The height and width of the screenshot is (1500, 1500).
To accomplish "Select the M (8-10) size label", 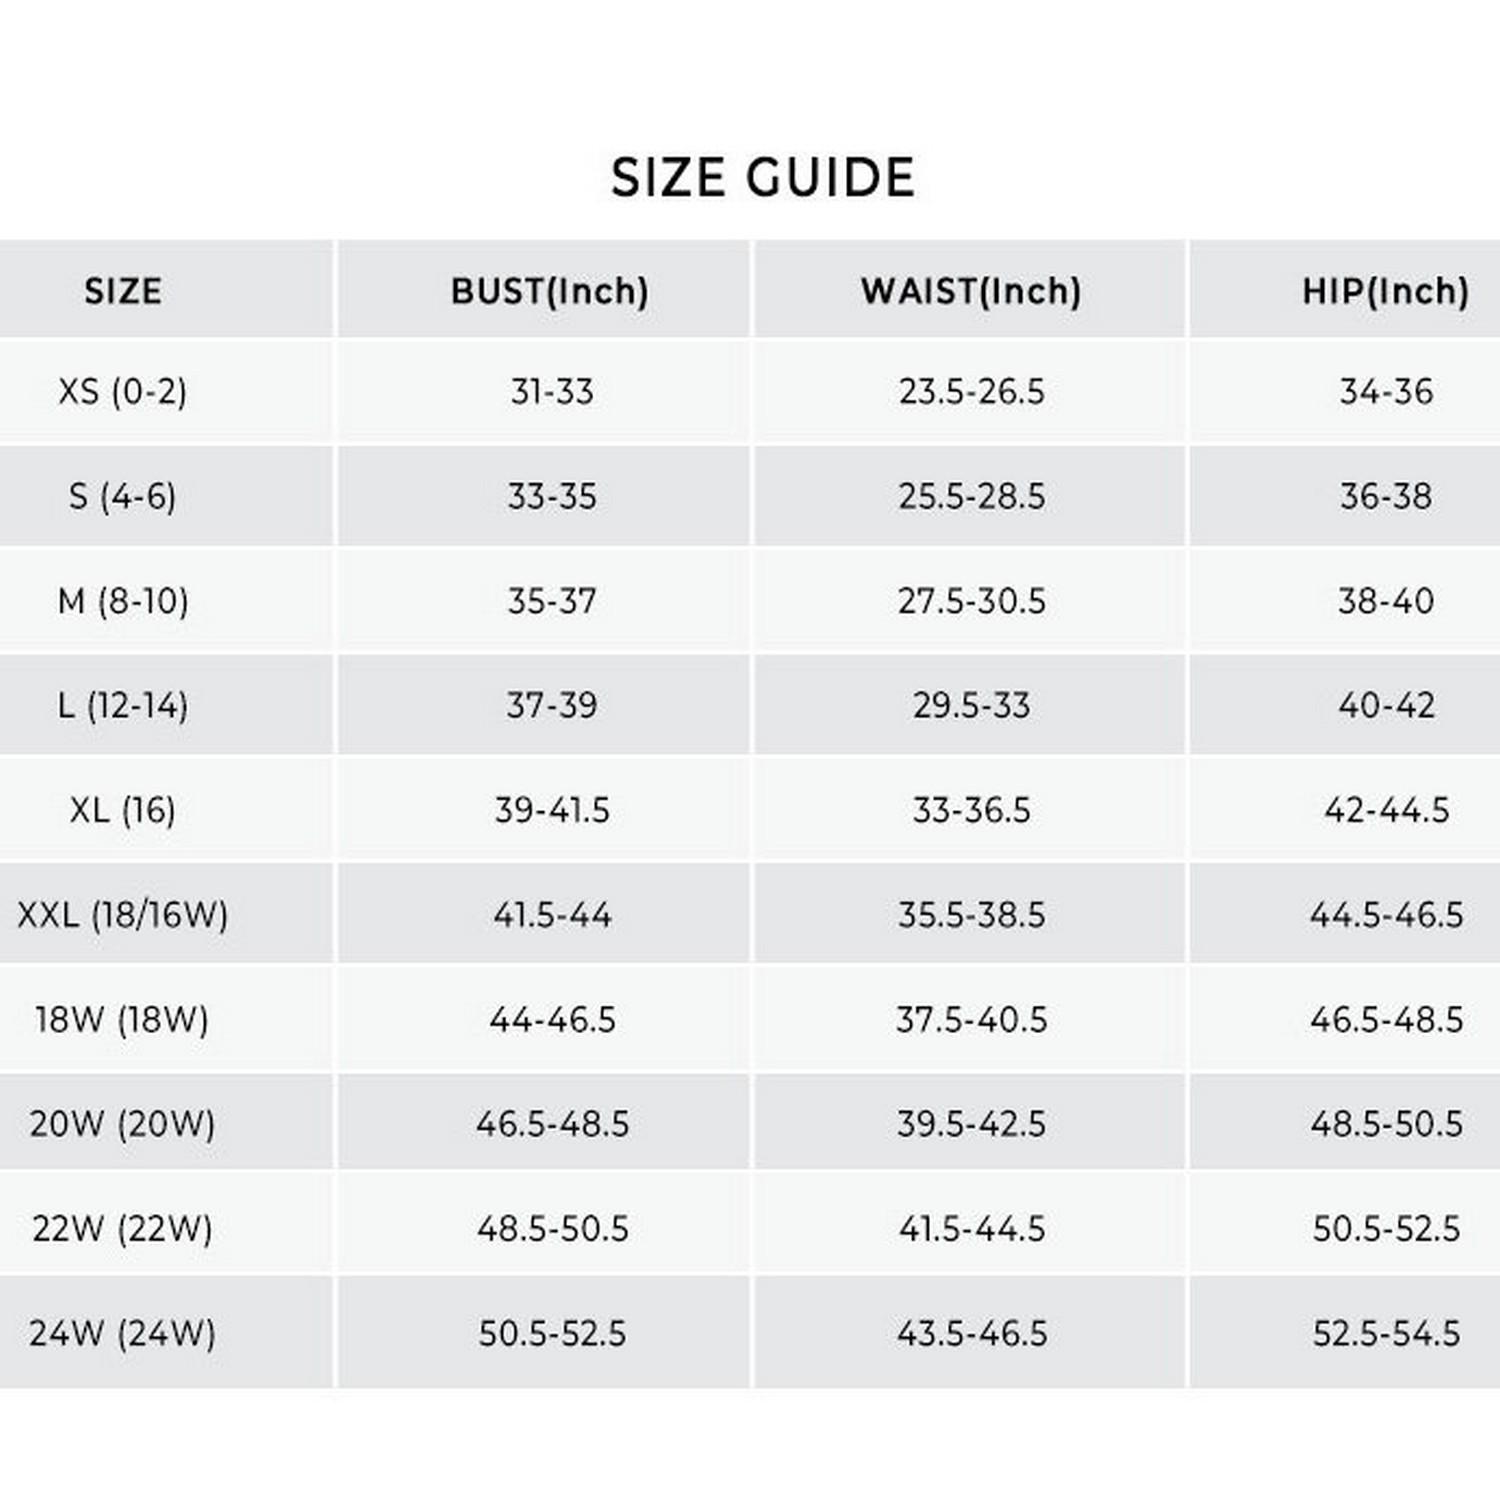I will (123, 601).
